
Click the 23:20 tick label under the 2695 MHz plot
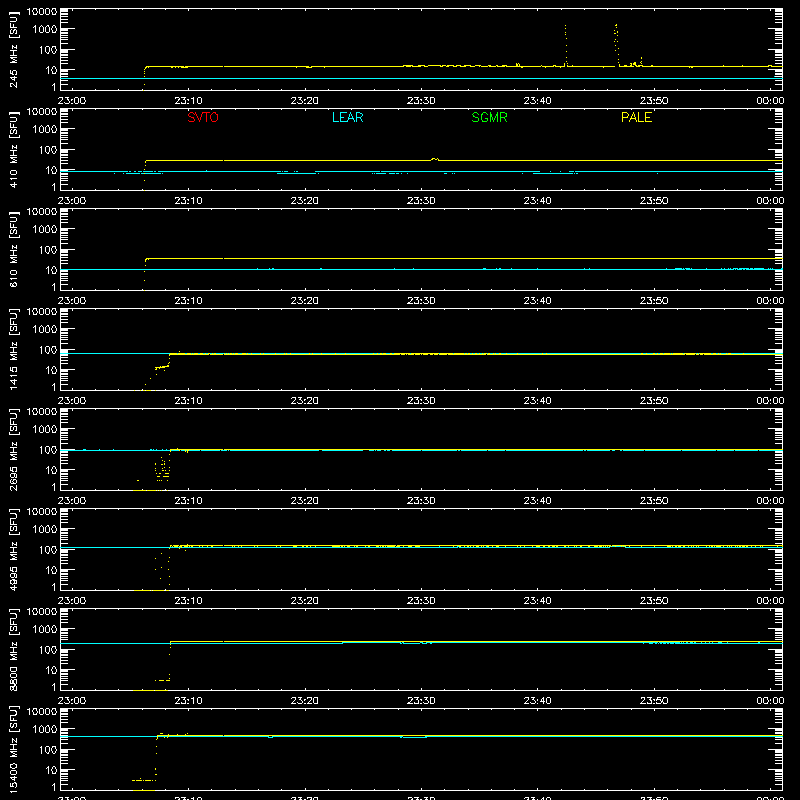click(x=305, y=501)
